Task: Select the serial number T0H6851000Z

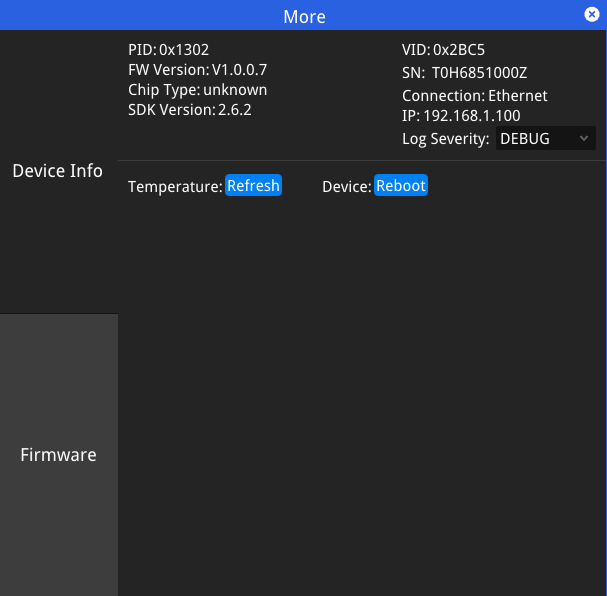Action: pos(479,73)
